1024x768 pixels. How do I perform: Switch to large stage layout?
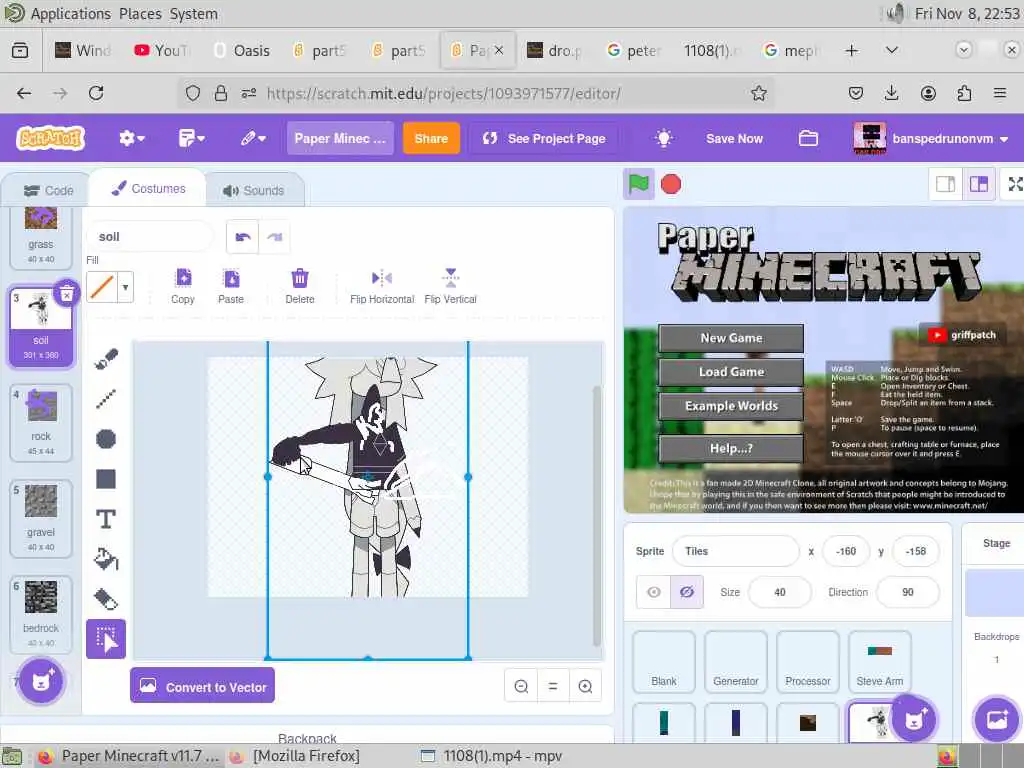[x=978, y=184]
